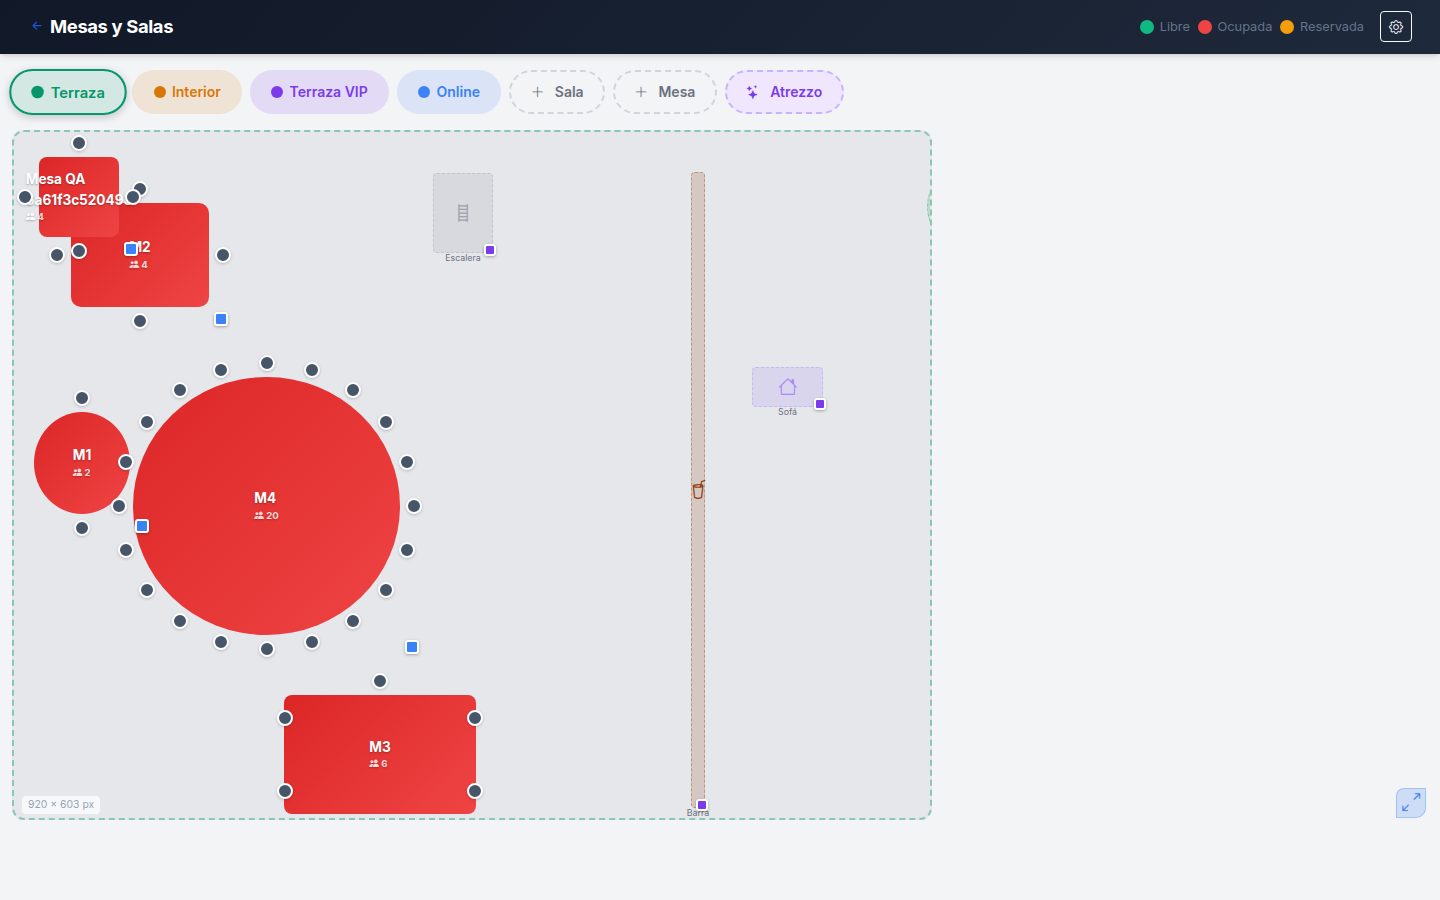Select the large round table M4

[266, 506]
